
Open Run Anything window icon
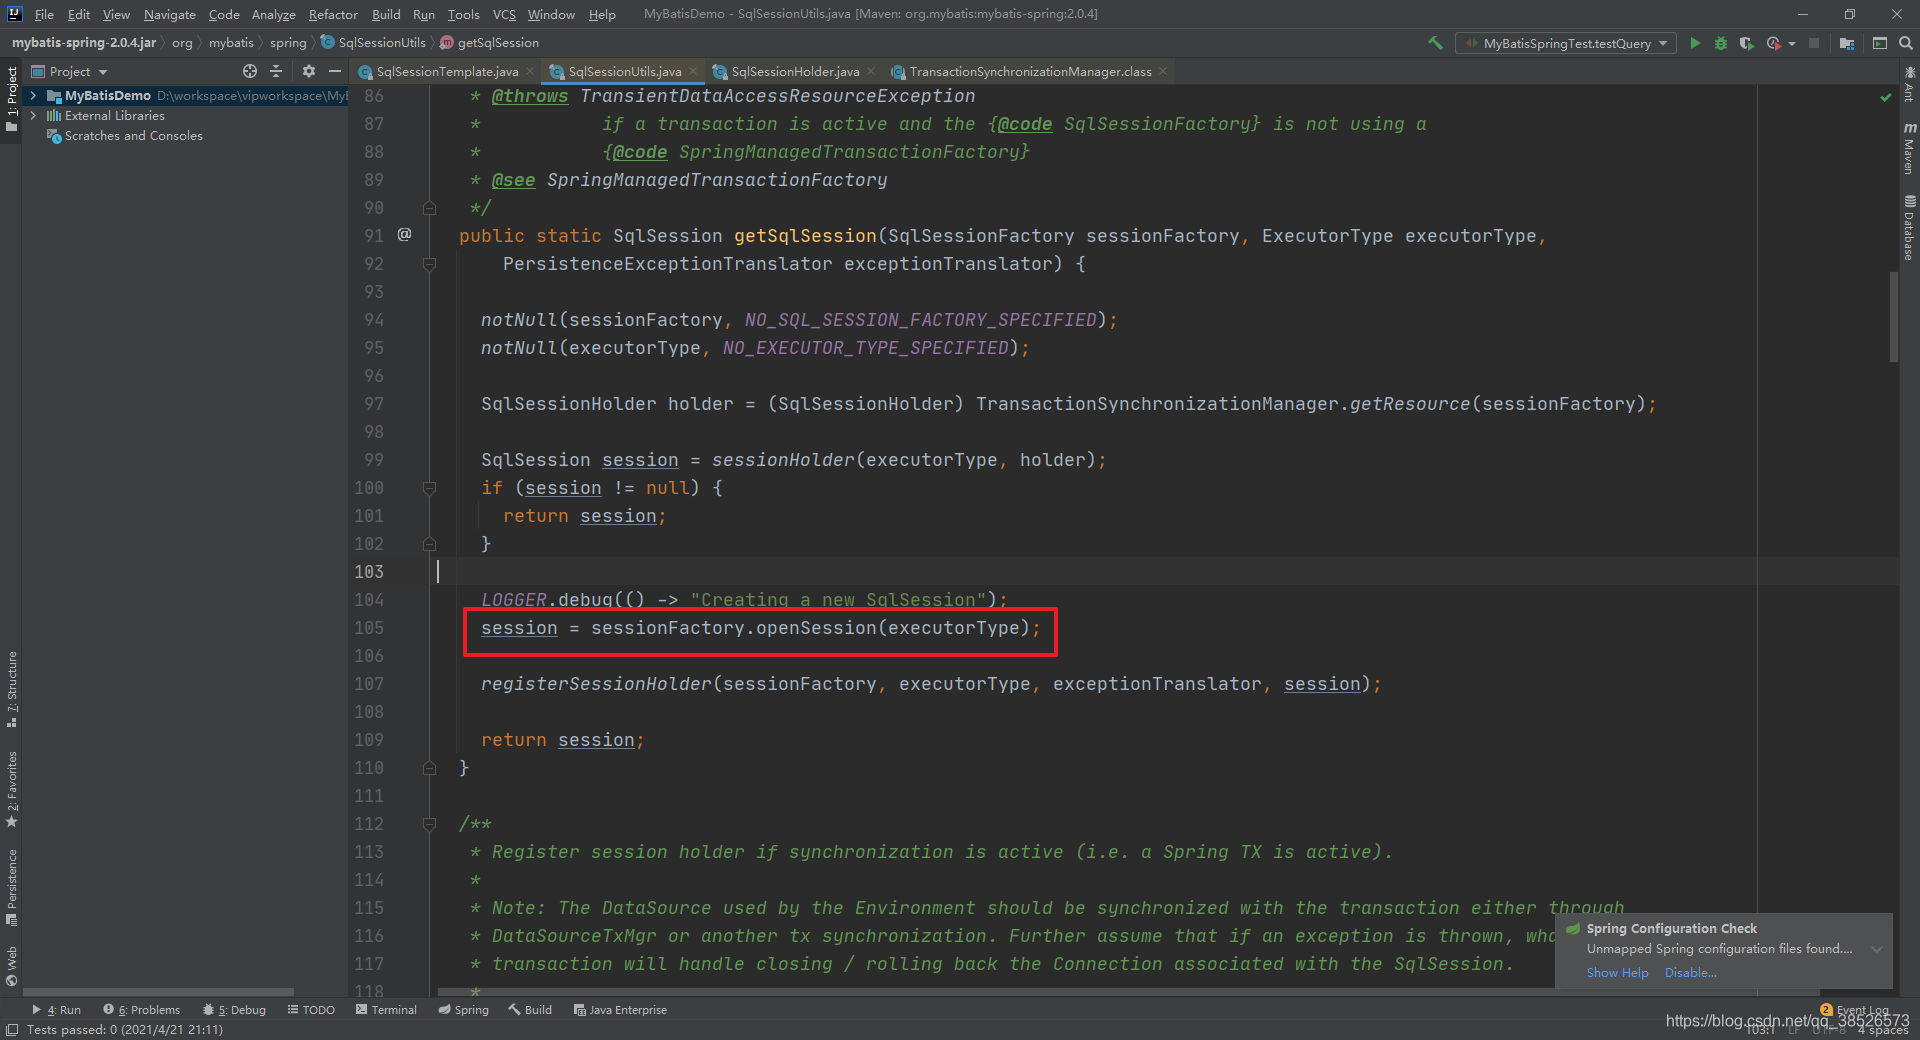pyautogui.click(x=1880, y=43)
